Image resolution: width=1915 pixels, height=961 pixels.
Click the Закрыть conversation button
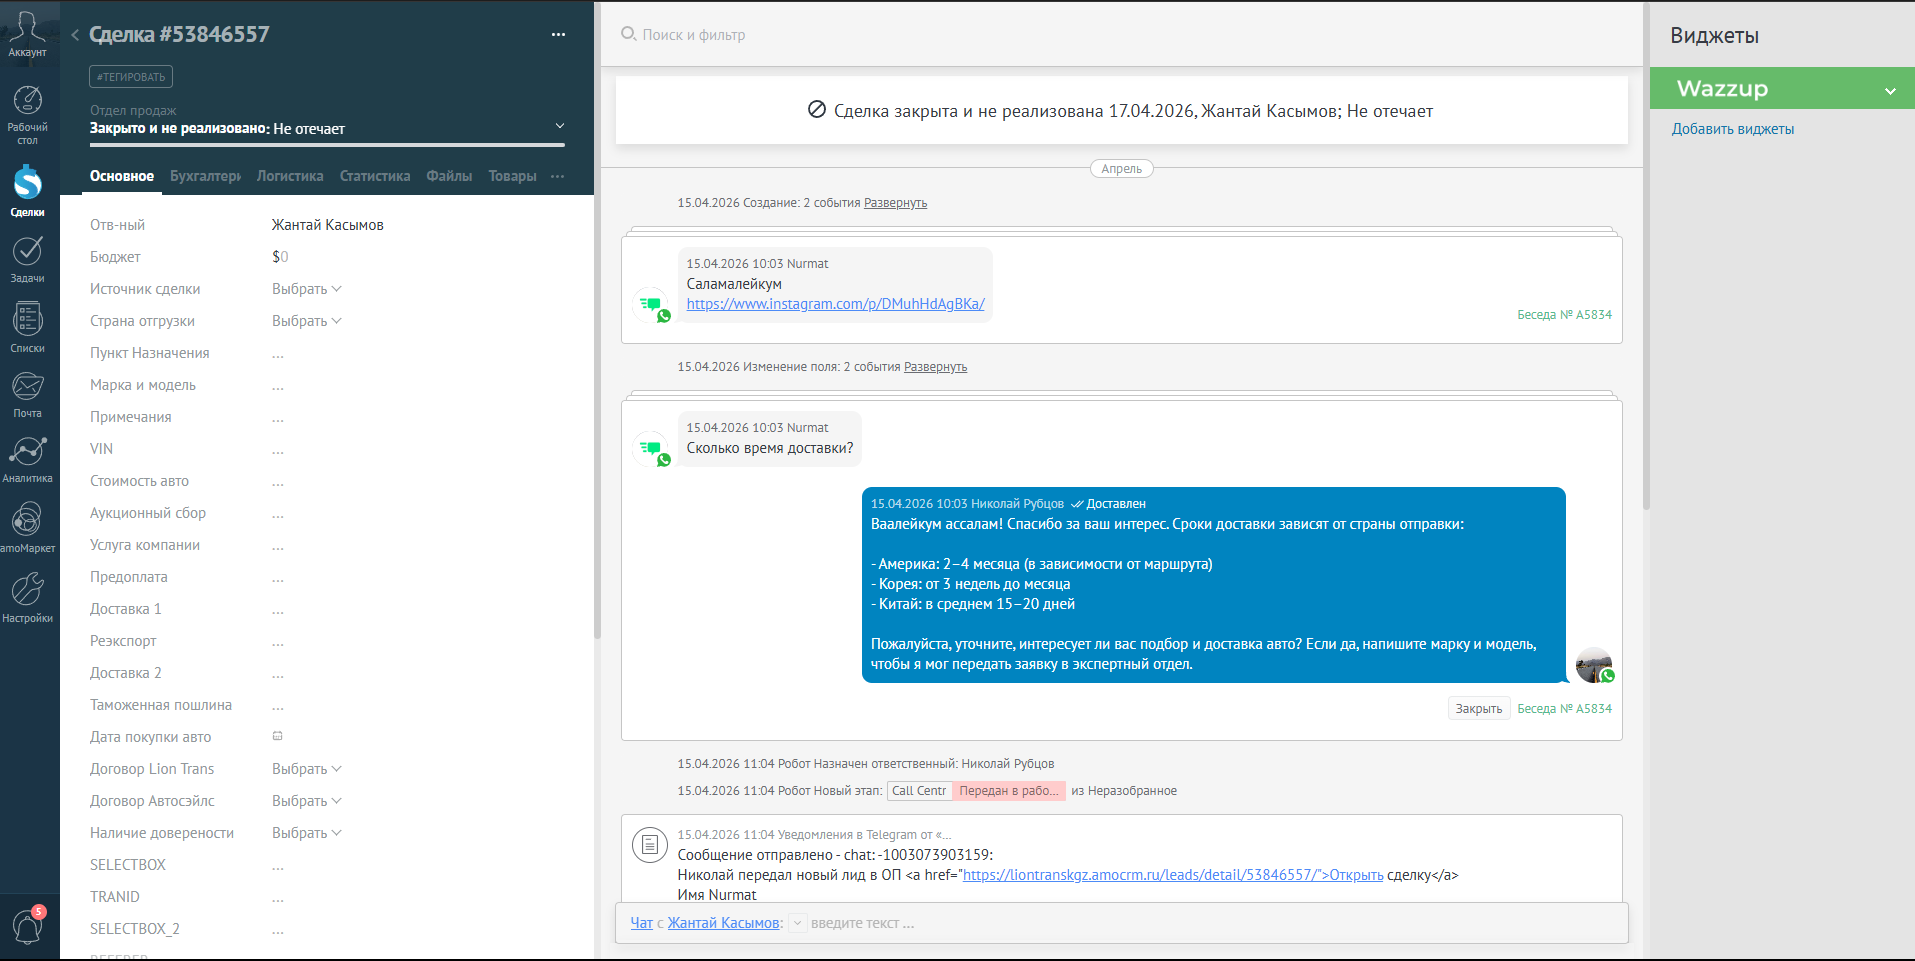click(1478, 708)
